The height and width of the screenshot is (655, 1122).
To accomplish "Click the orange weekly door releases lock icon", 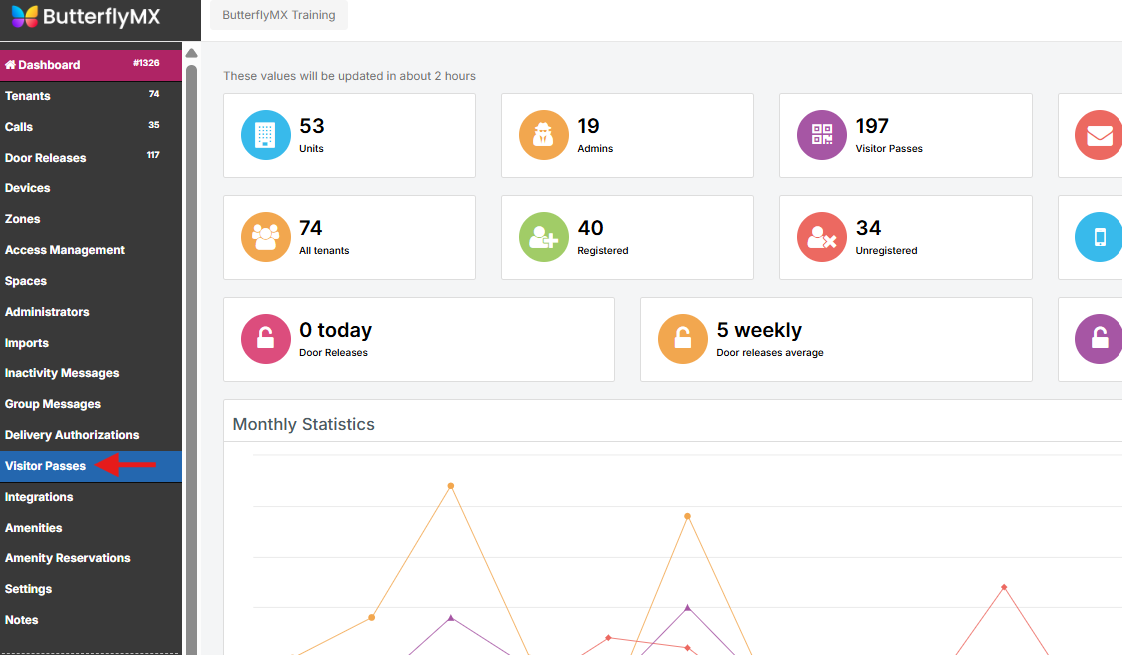I will click(683, 339).
